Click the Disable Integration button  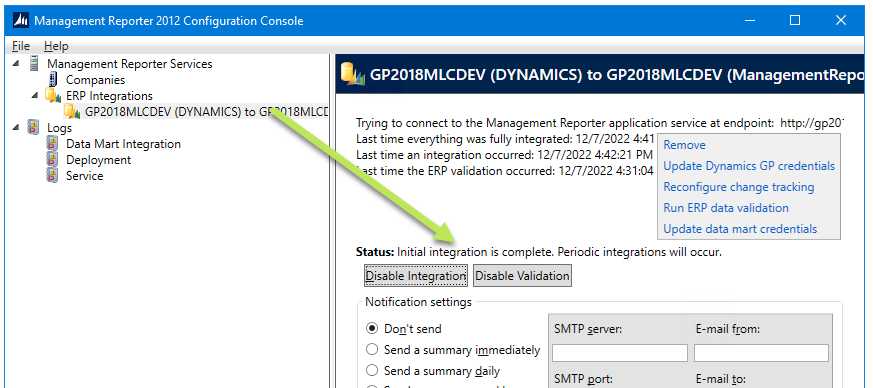[415, 276]
